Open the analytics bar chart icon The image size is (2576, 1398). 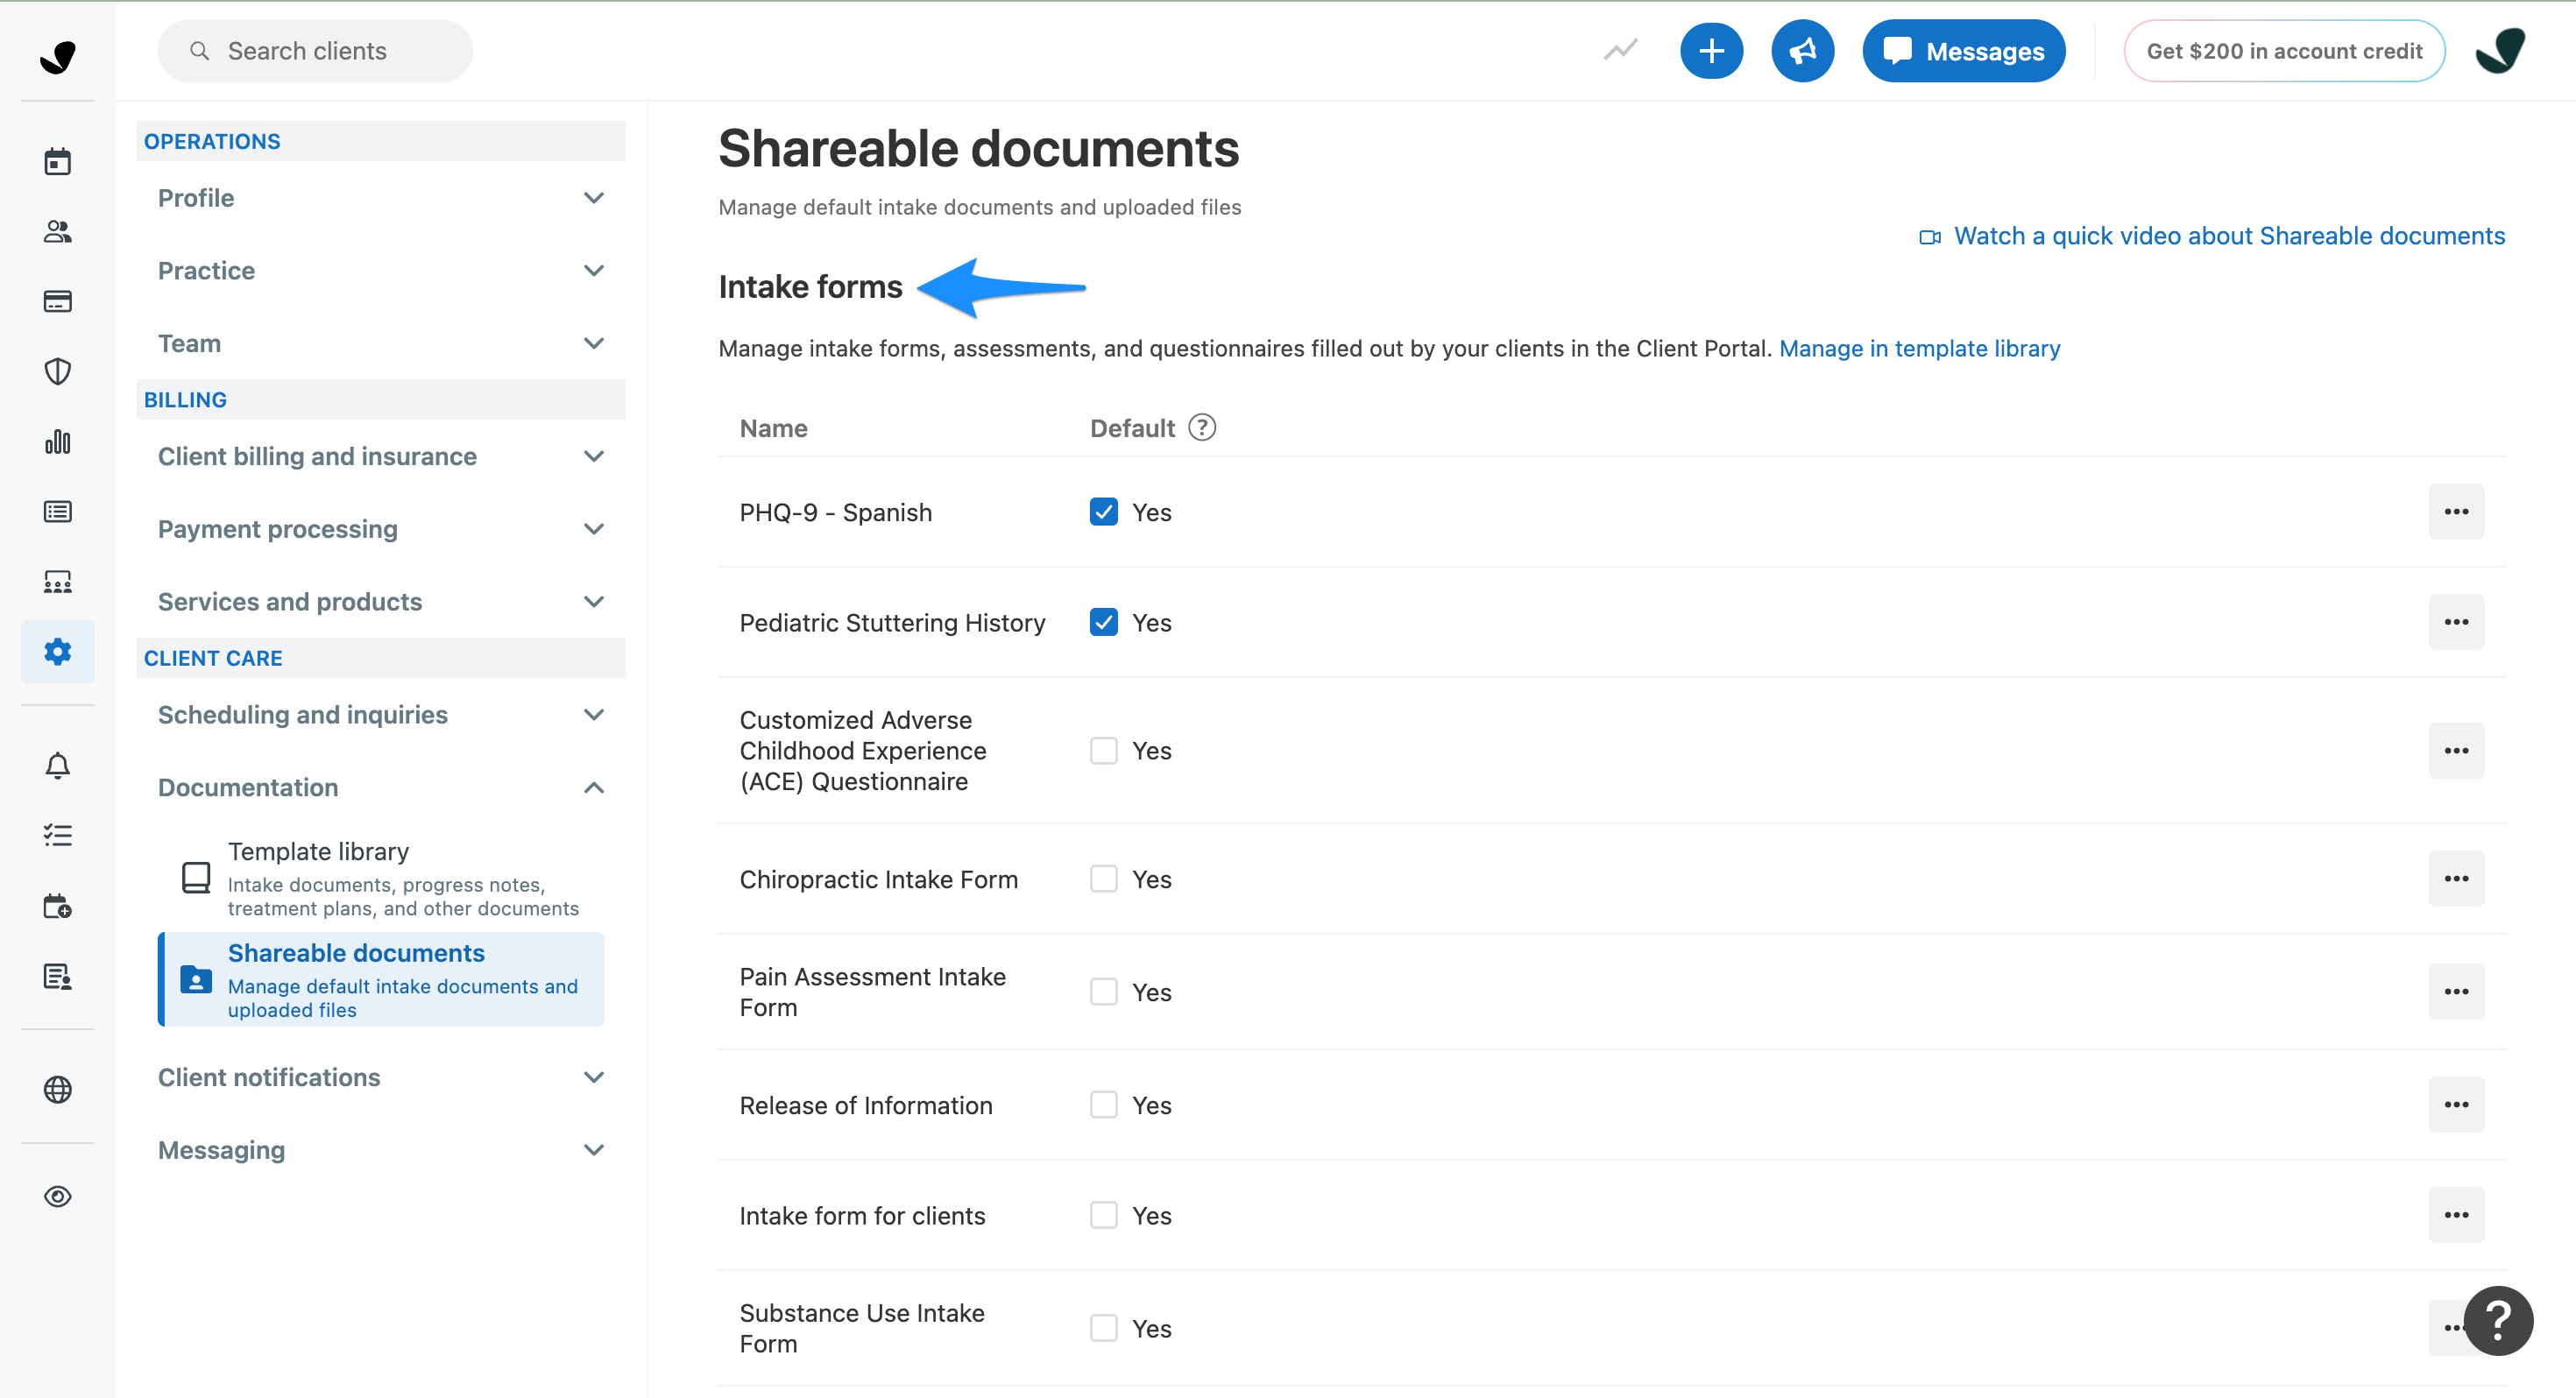pyautogui.click(x=57, y=442)
